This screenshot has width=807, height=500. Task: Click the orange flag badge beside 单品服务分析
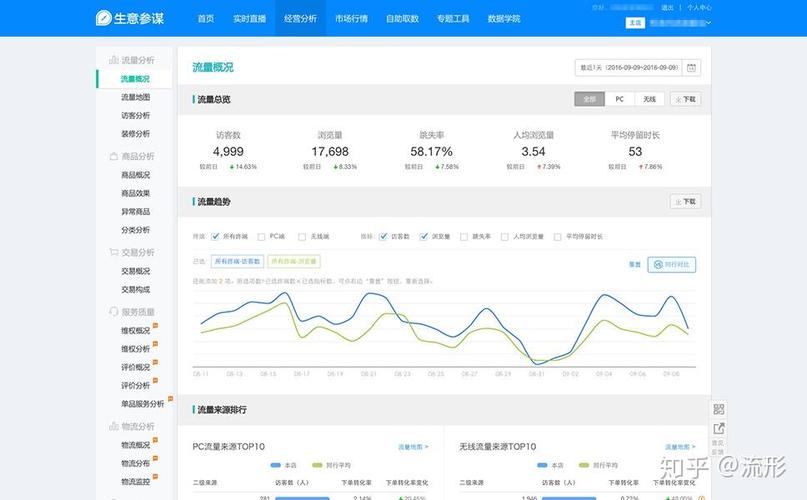[x=170, y=399]
